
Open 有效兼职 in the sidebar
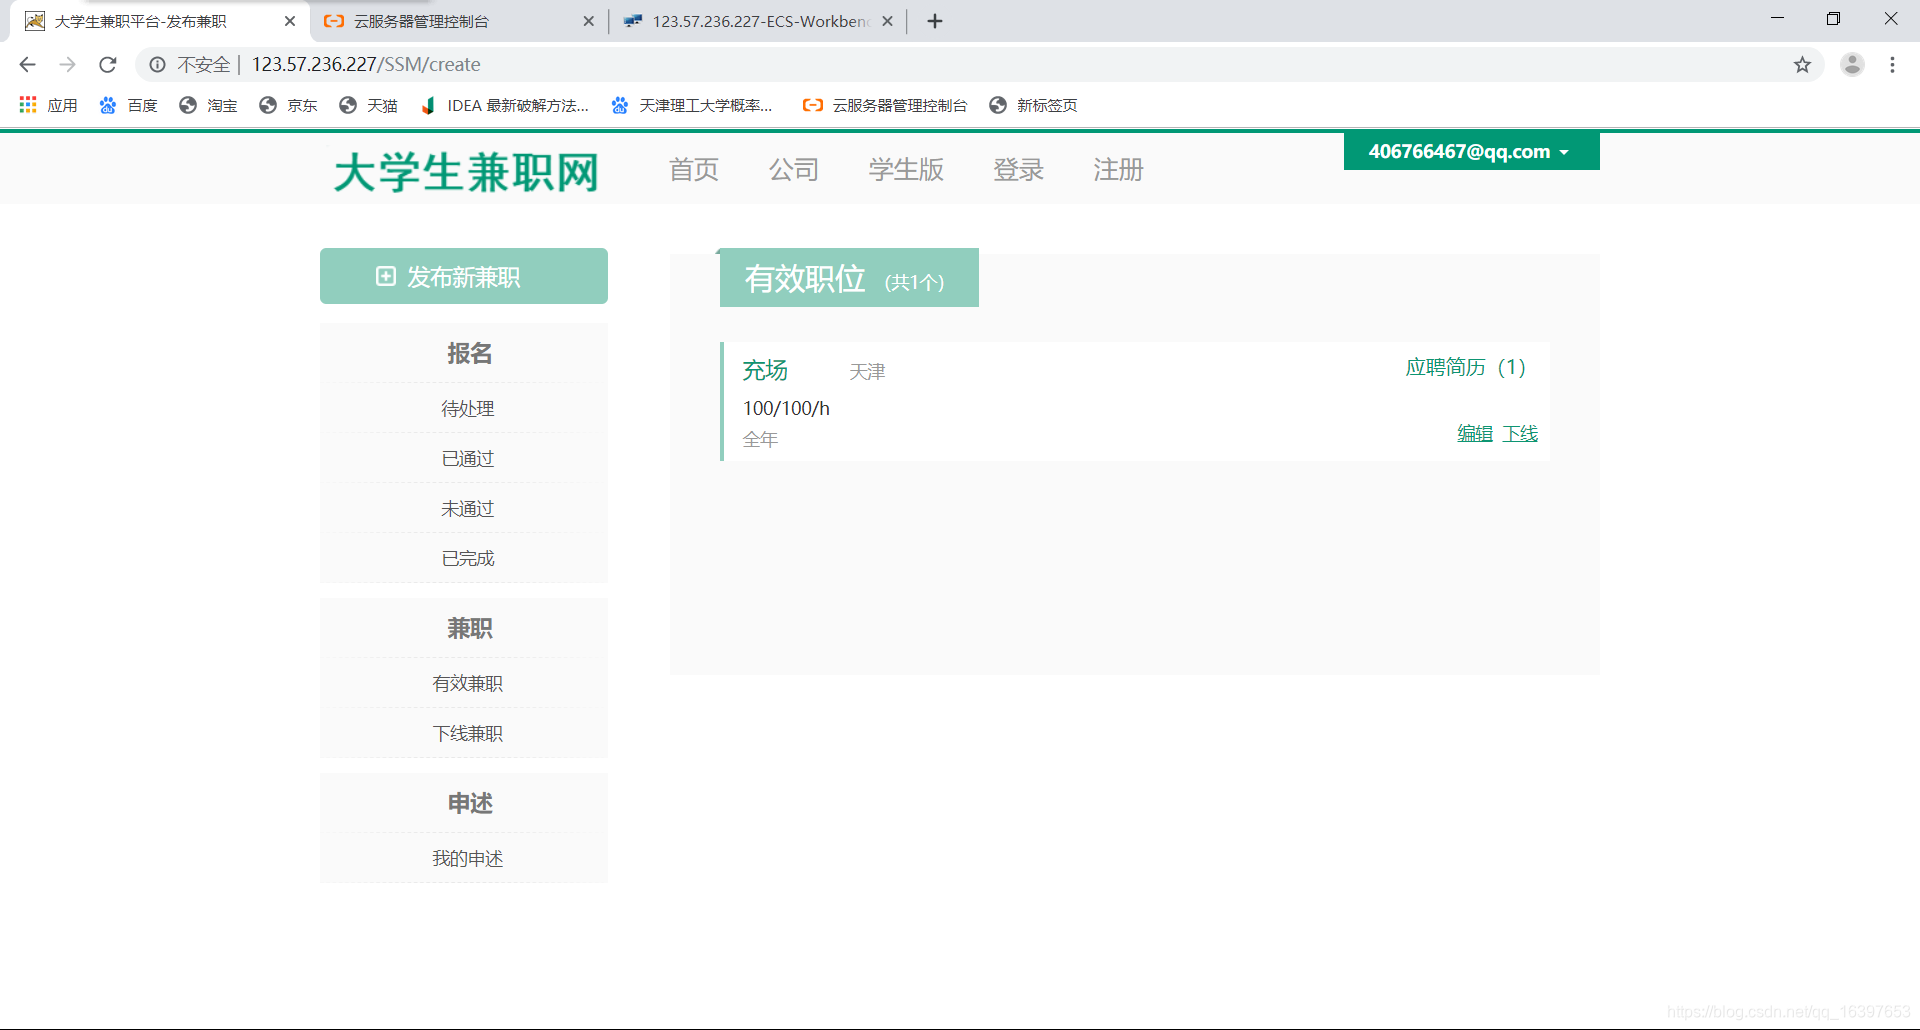tap(468, 683)
